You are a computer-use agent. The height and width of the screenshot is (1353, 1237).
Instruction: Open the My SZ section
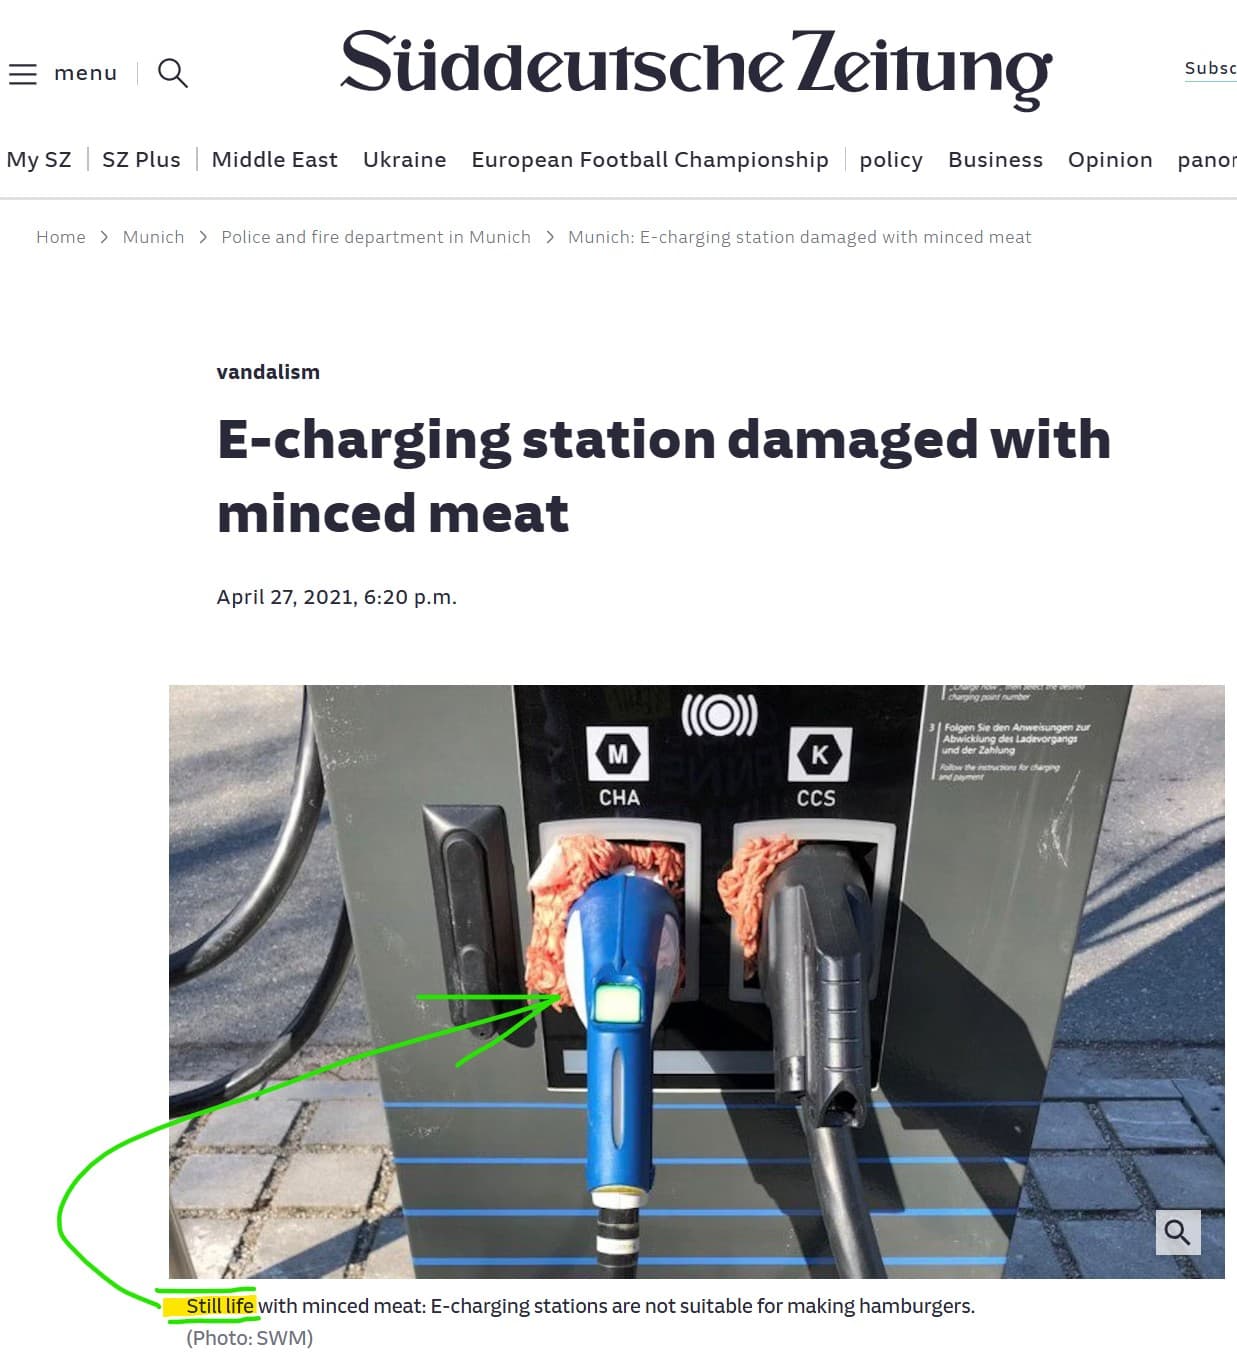pyautogui.click(x=39, y=160)
